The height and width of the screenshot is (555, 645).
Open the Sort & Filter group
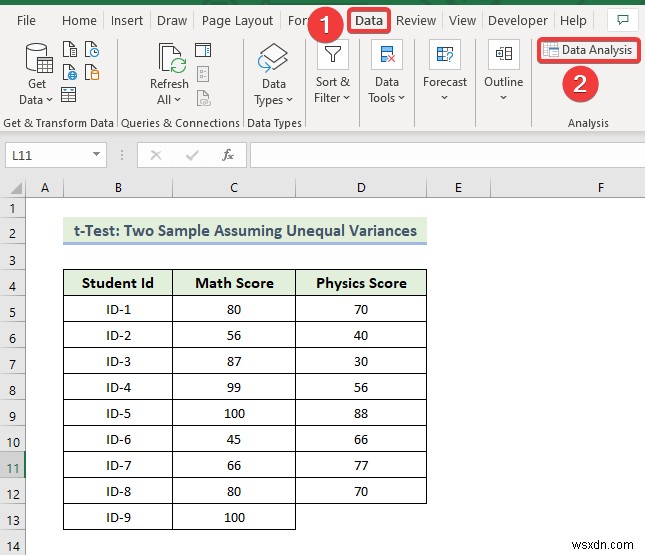(332, 73)
